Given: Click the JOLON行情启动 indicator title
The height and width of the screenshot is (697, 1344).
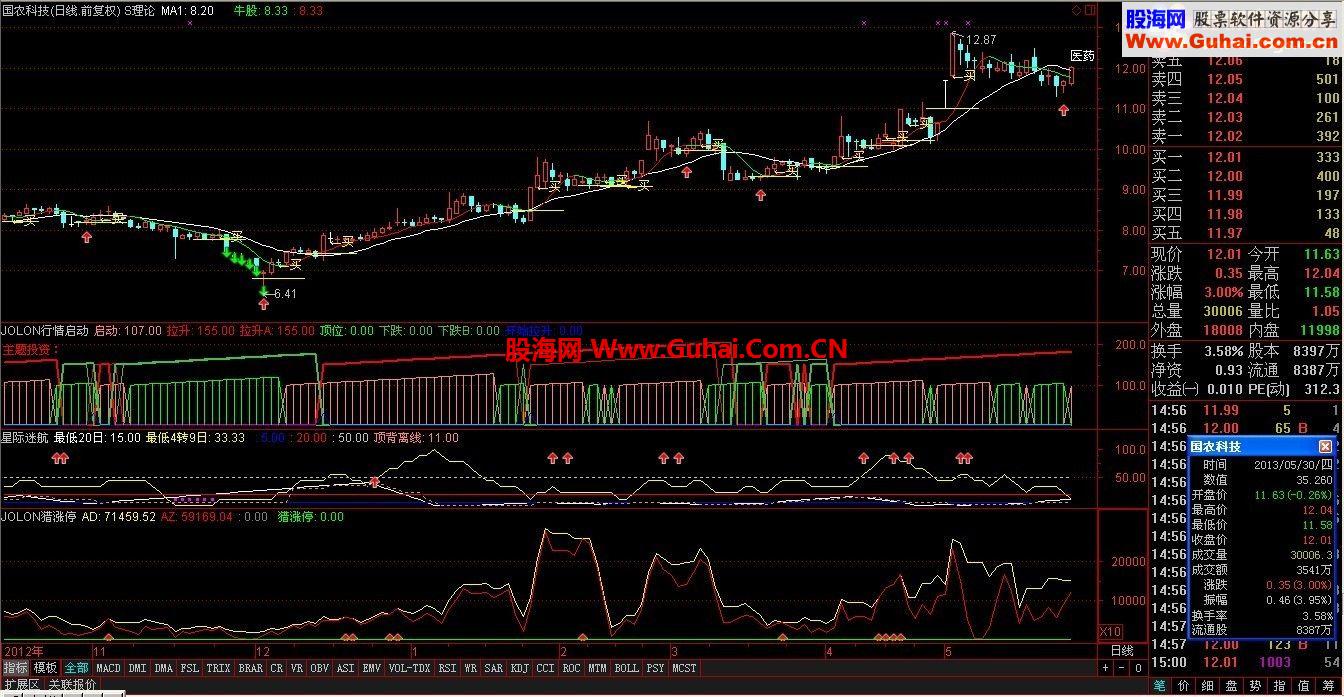Looking at the screenshot, I should tap(45, 329).
